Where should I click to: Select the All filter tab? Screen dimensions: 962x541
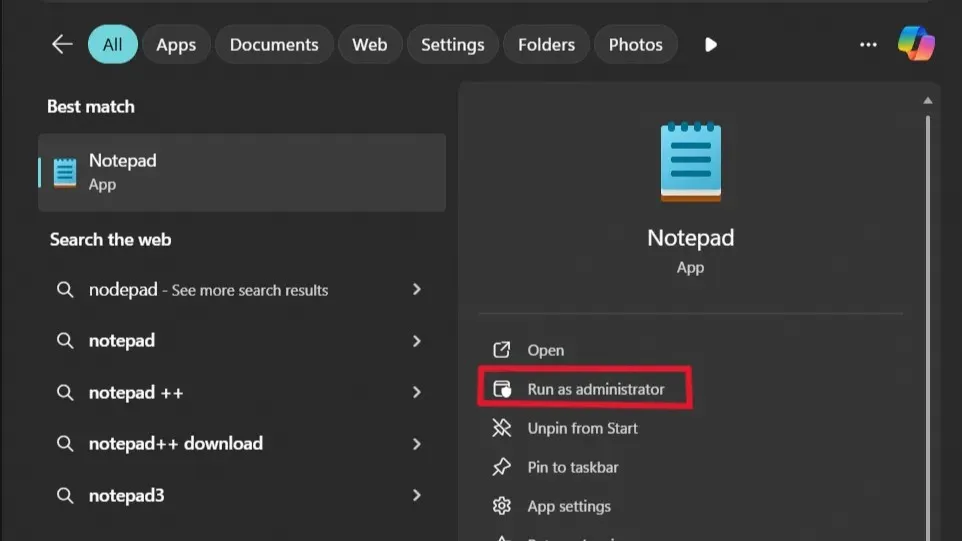pos(112,44)
